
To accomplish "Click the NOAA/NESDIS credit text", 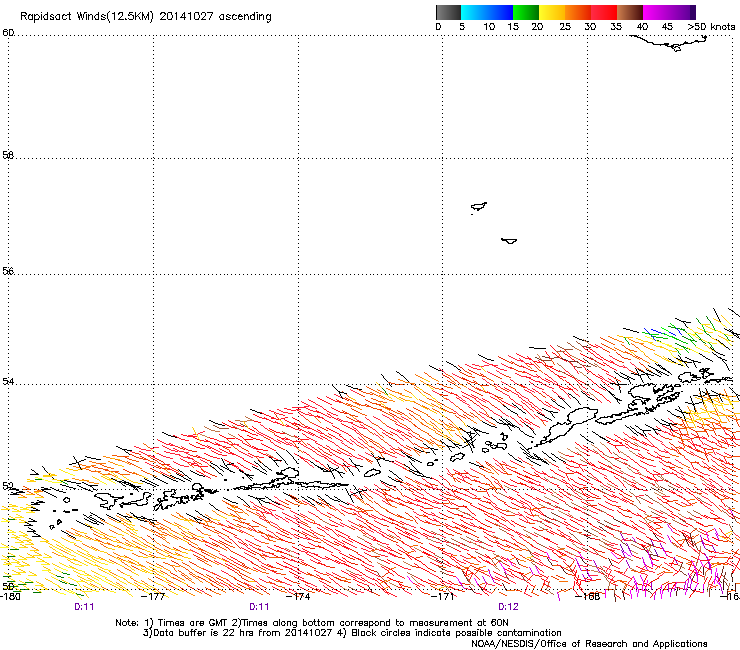I will click(589, 644).
